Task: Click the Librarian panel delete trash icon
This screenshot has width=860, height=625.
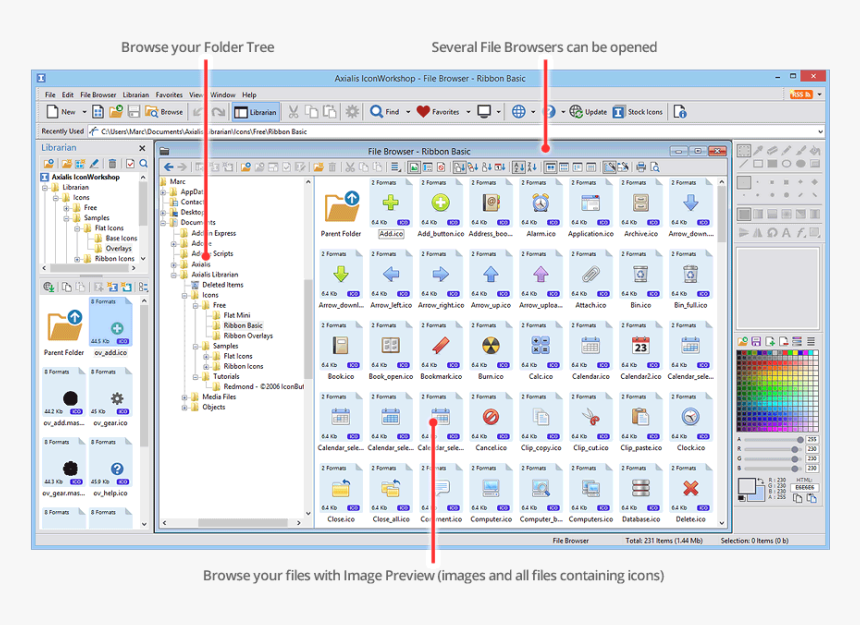Action: coord(112,163)
